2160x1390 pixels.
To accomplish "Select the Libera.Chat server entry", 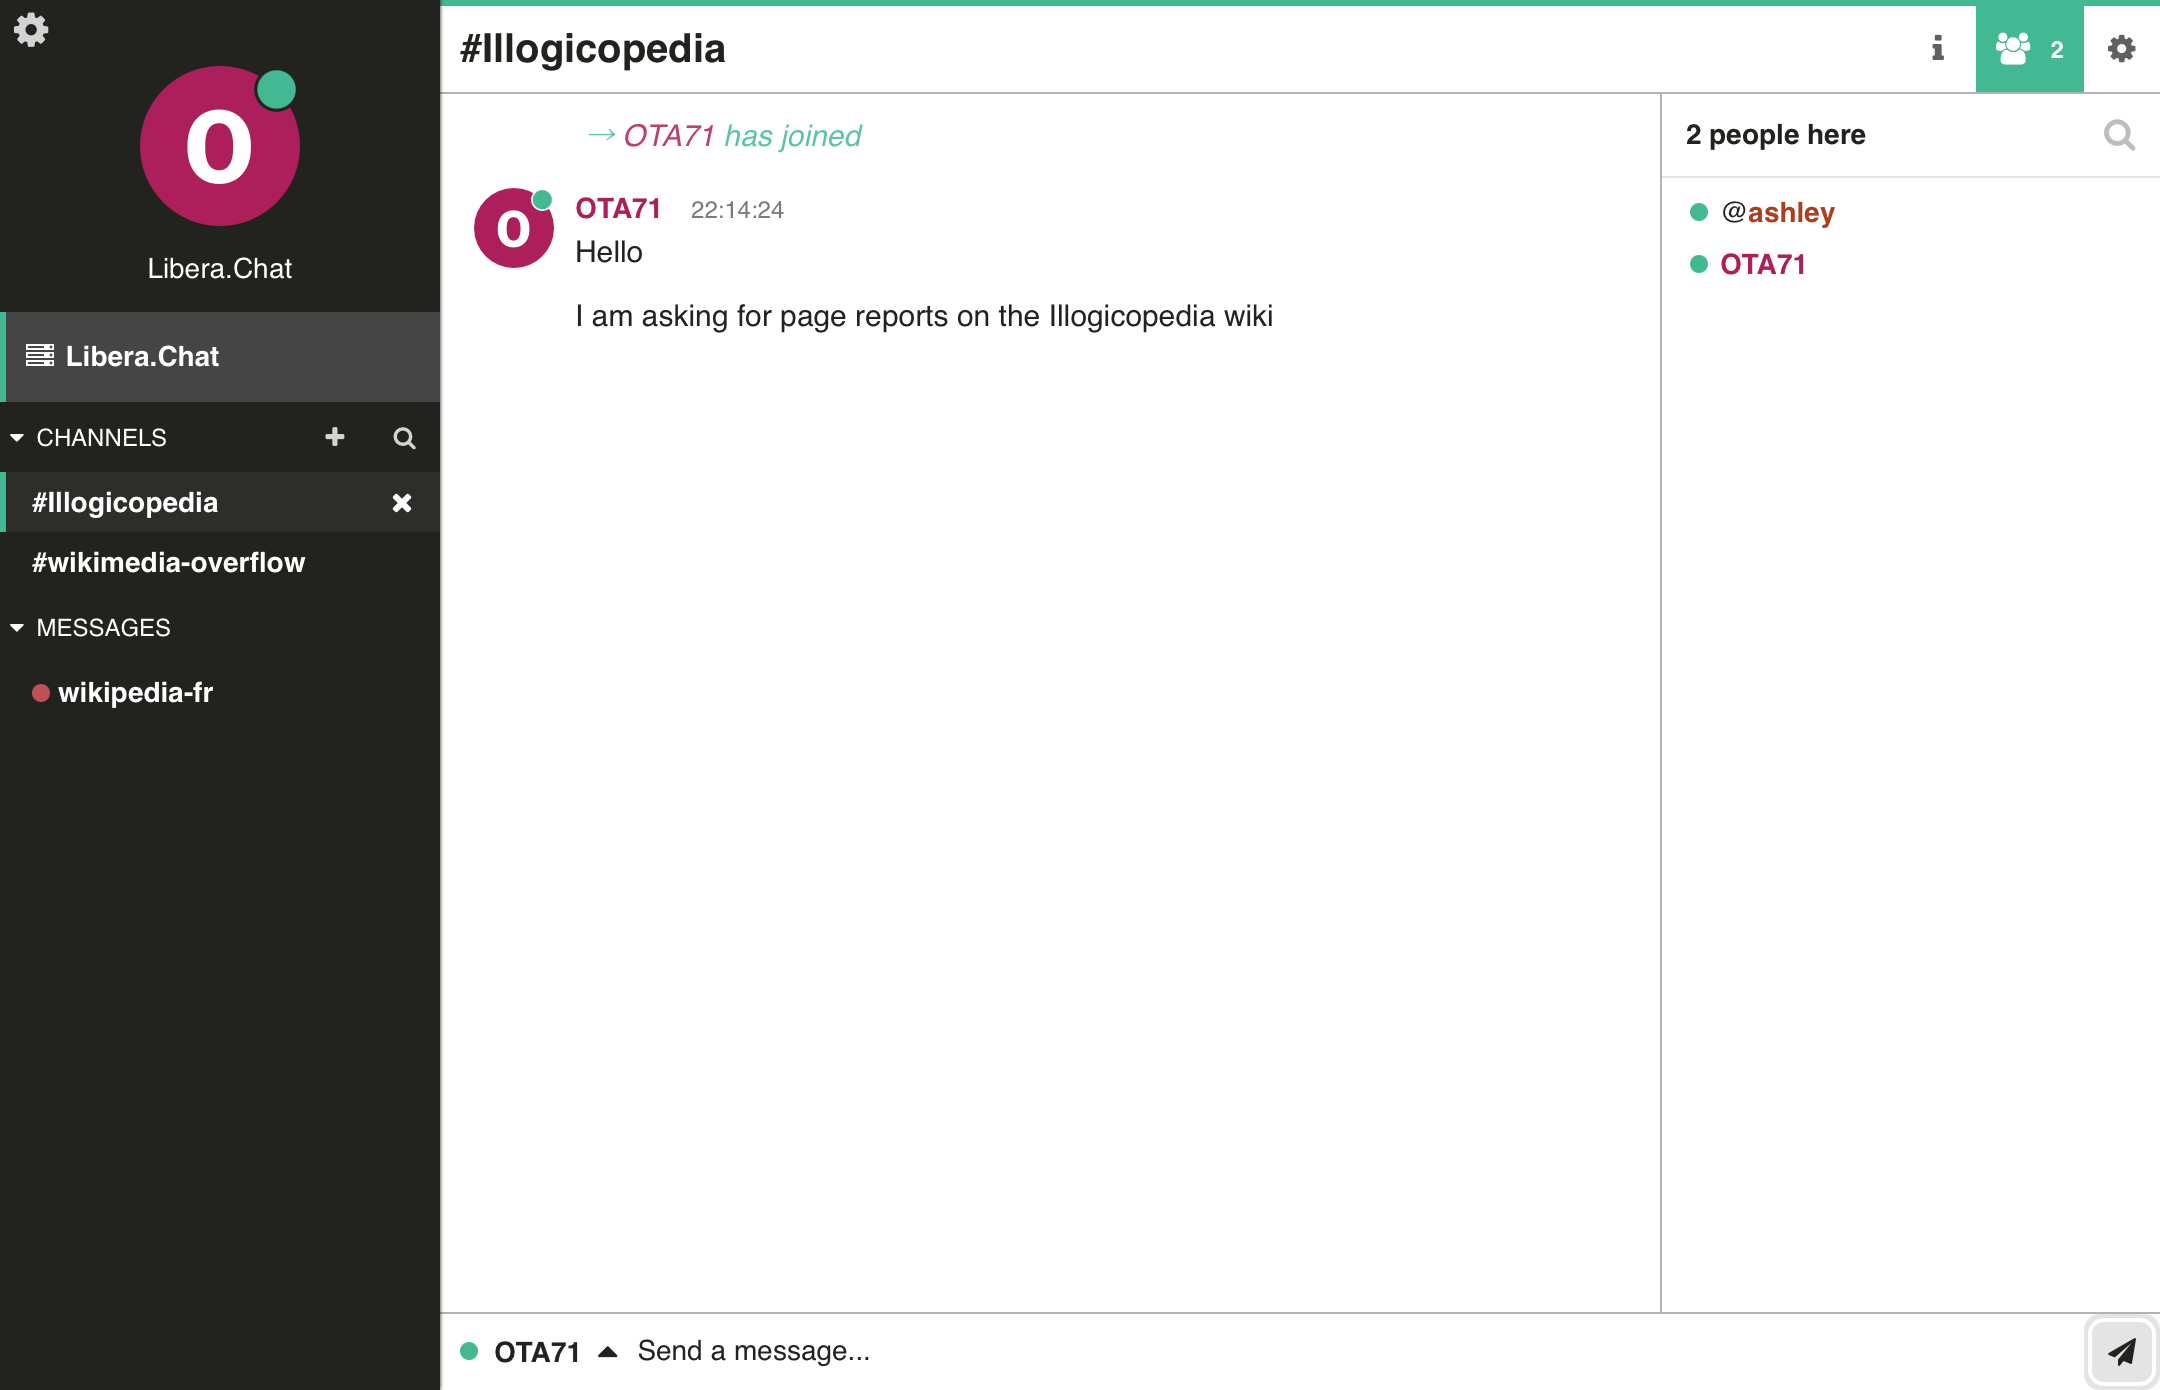I will [142, 357].
